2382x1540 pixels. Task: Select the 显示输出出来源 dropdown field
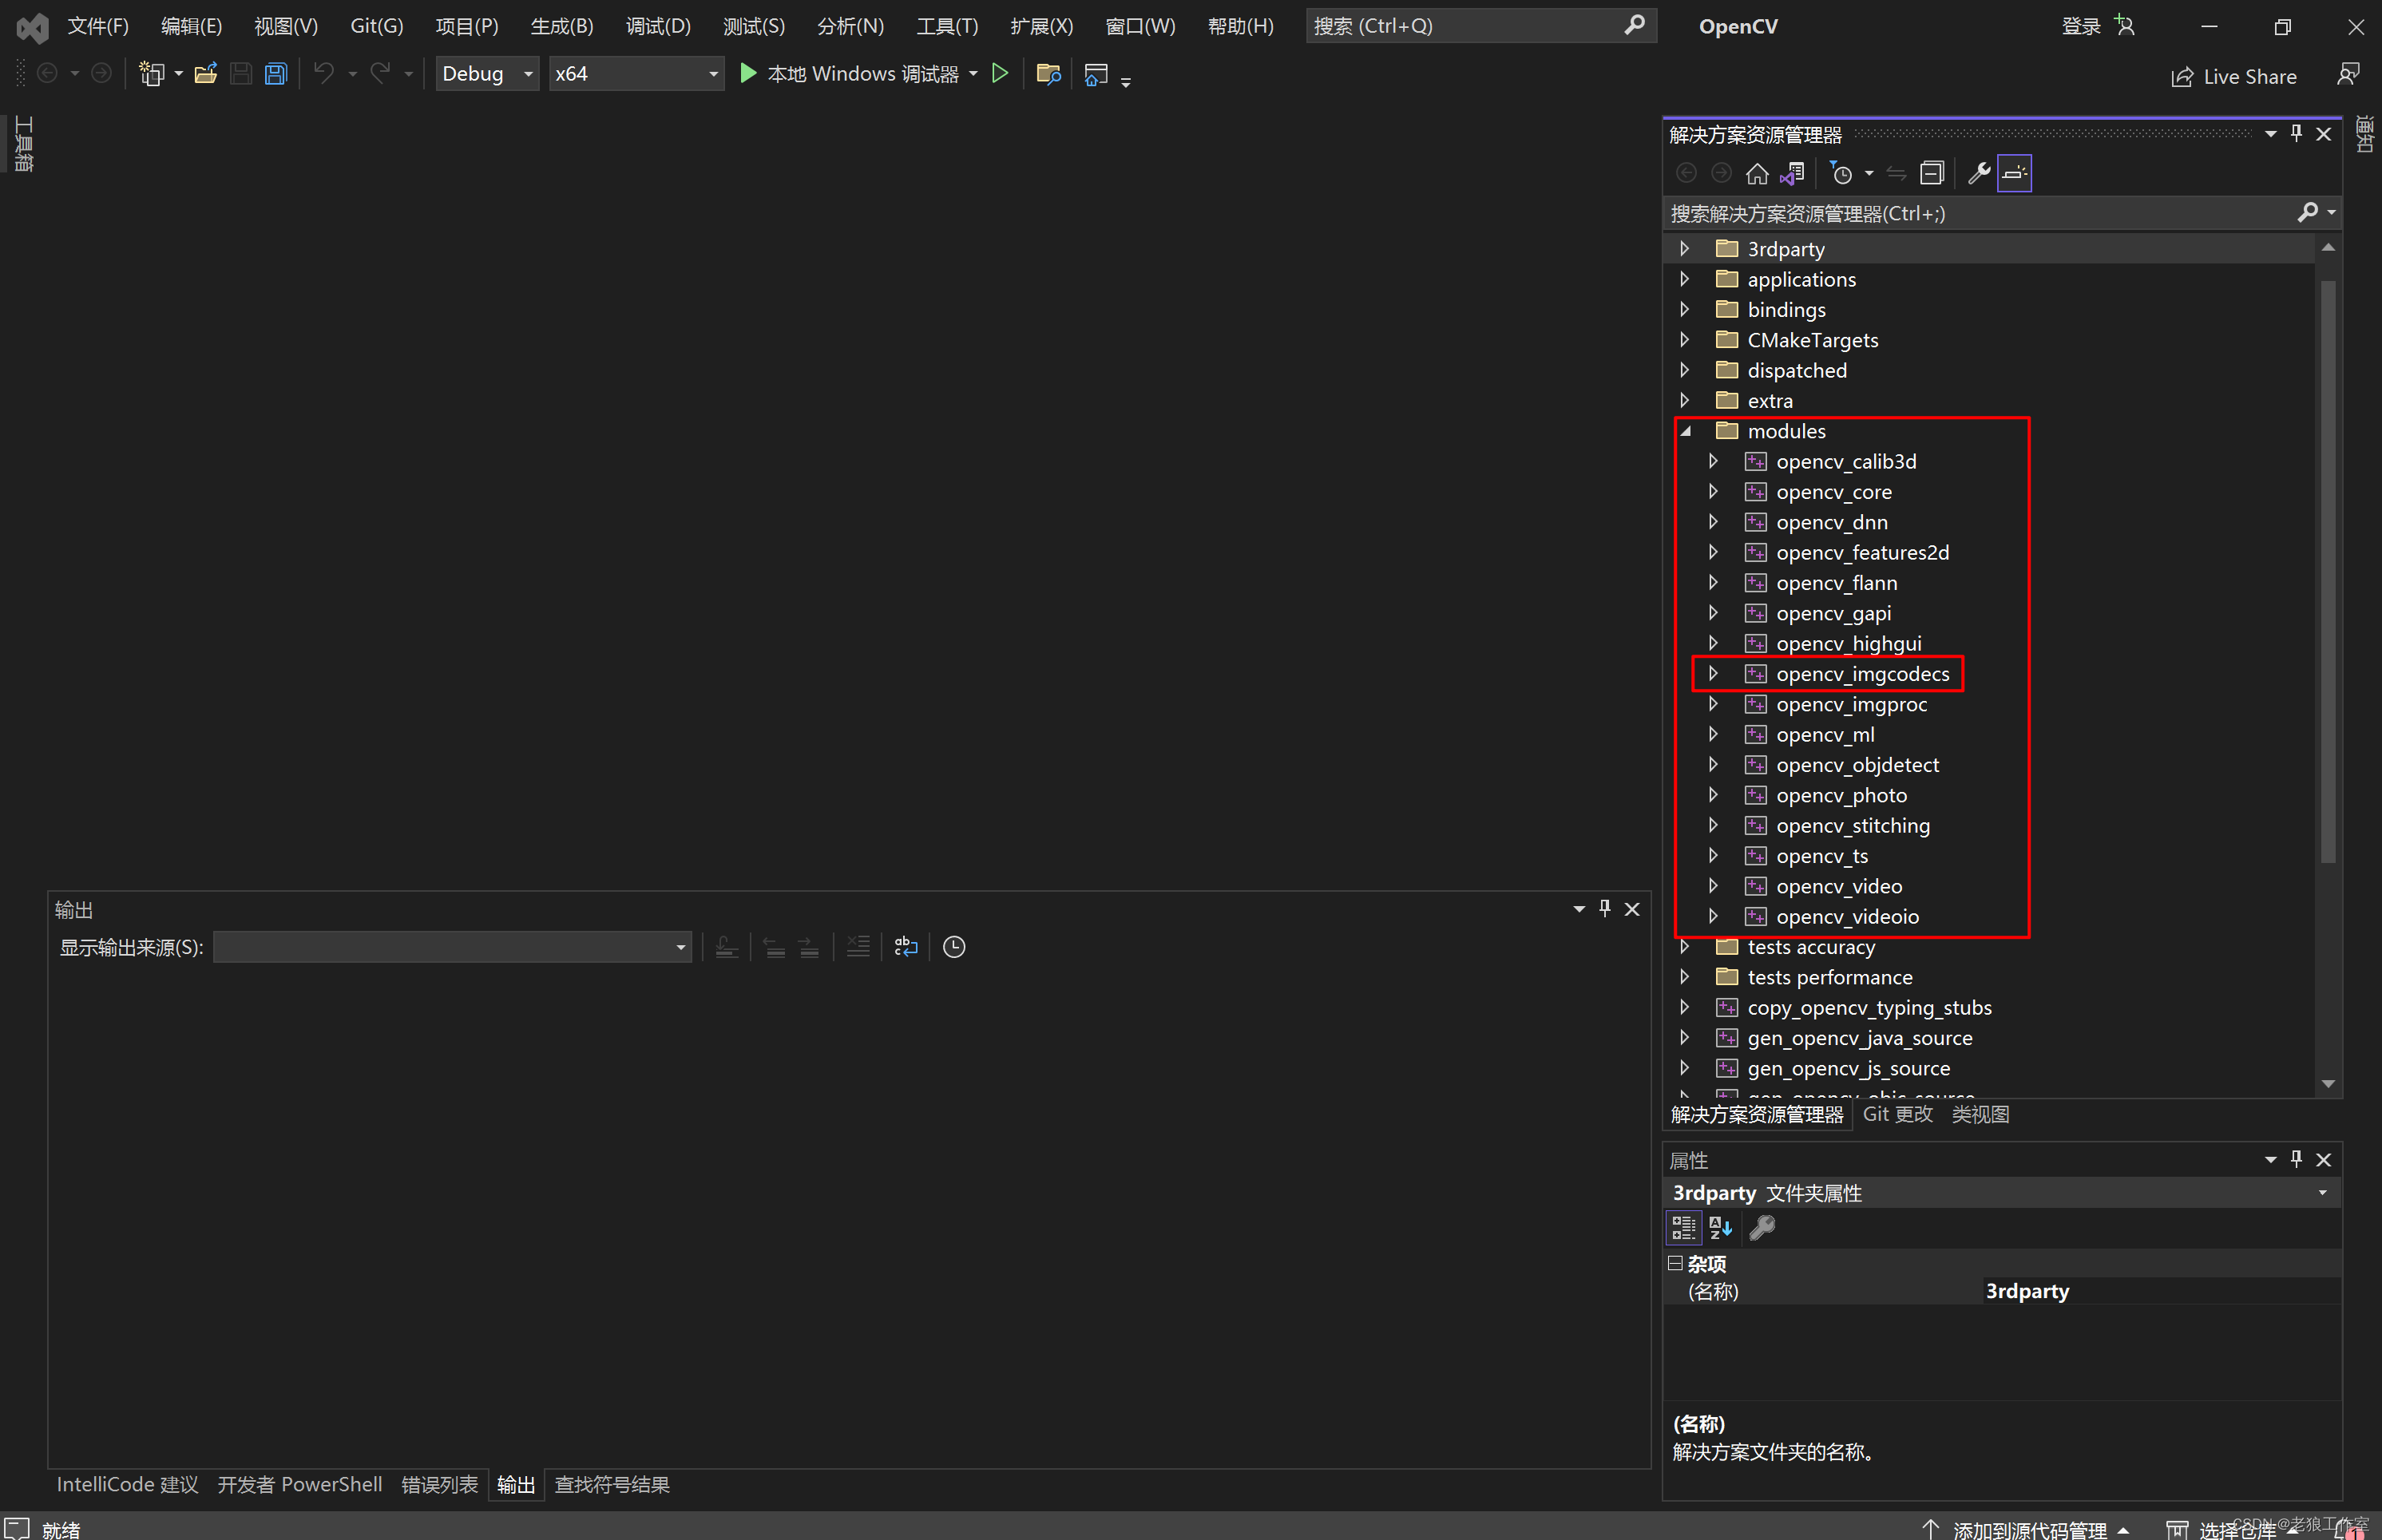(451, 946)
